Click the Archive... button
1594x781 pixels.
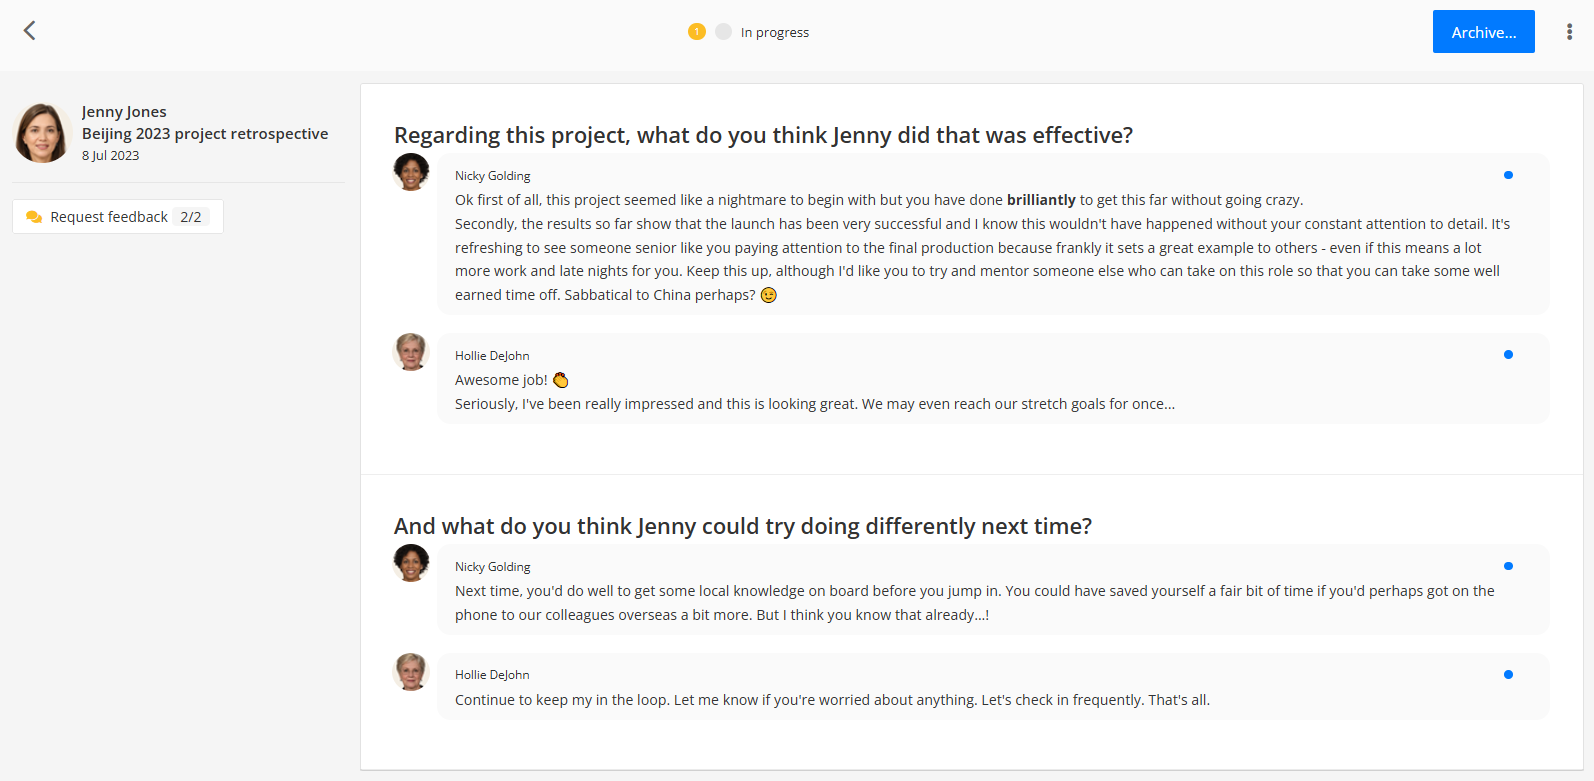[1483, 32]
